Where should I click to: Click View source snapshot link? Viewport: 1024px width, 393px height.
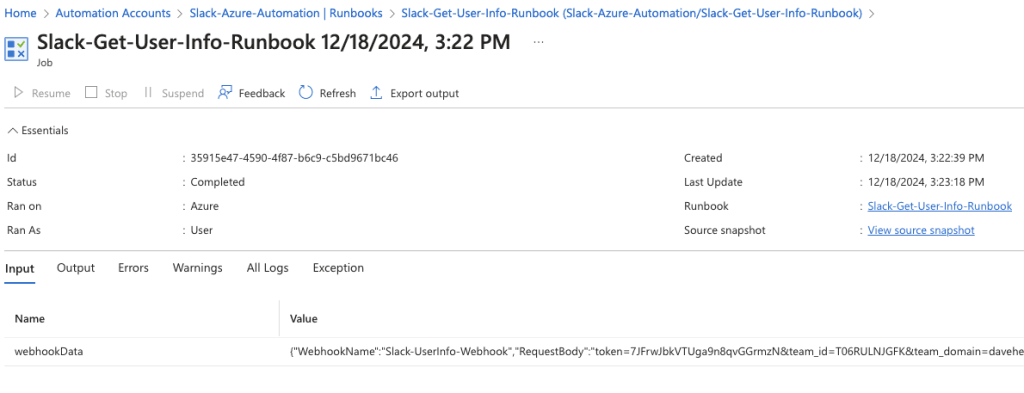tap(921, 230)
